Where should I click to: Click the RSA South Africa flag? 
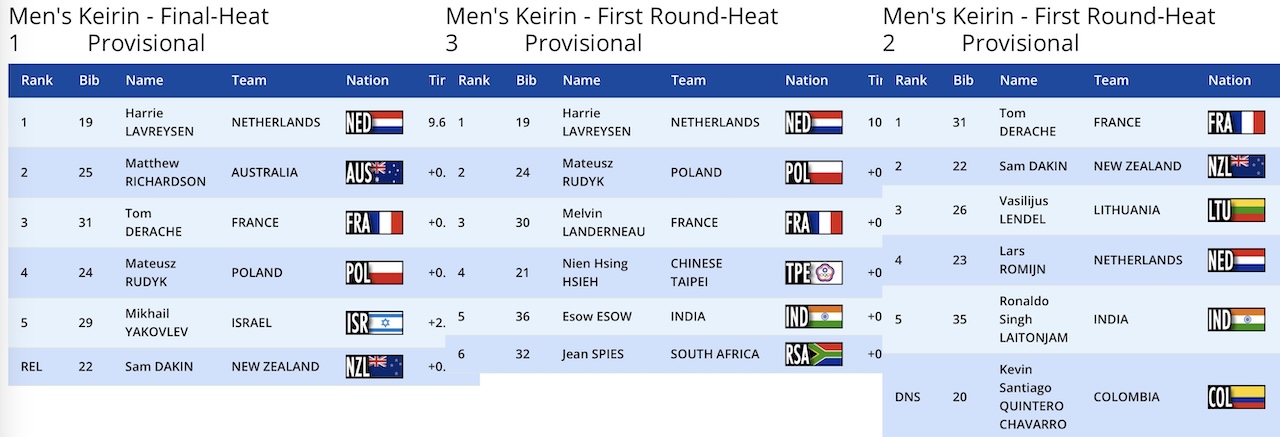[x=814, y=354]
